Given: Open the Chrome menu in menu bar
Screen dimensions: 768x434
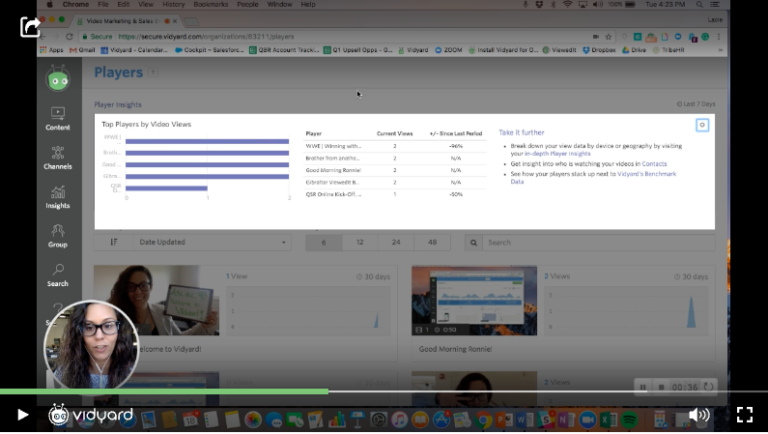Looking at the screenshot, I should pos(76,4).
